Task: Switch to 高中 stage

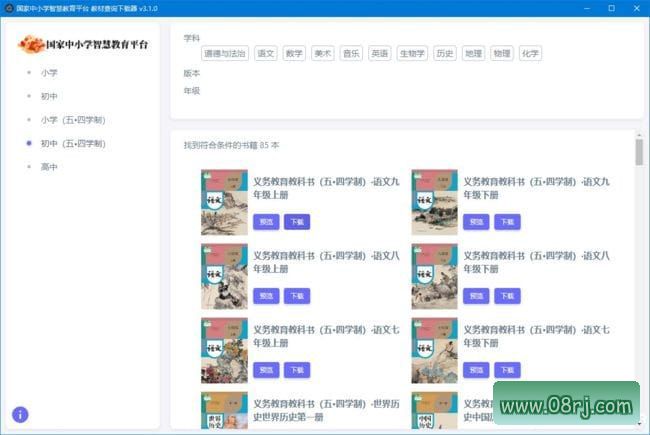Action: (x=49, y=167)
